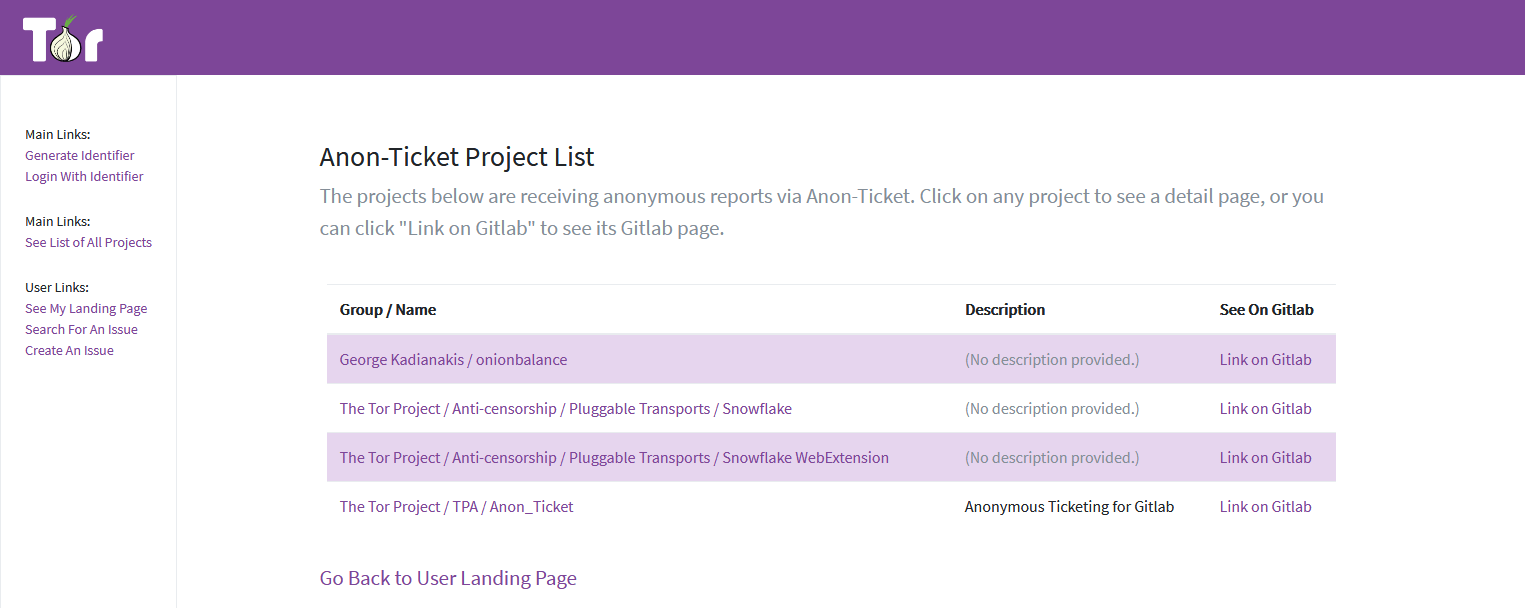
Task: Click the See On Gitlab column header
Action: 1267,309
